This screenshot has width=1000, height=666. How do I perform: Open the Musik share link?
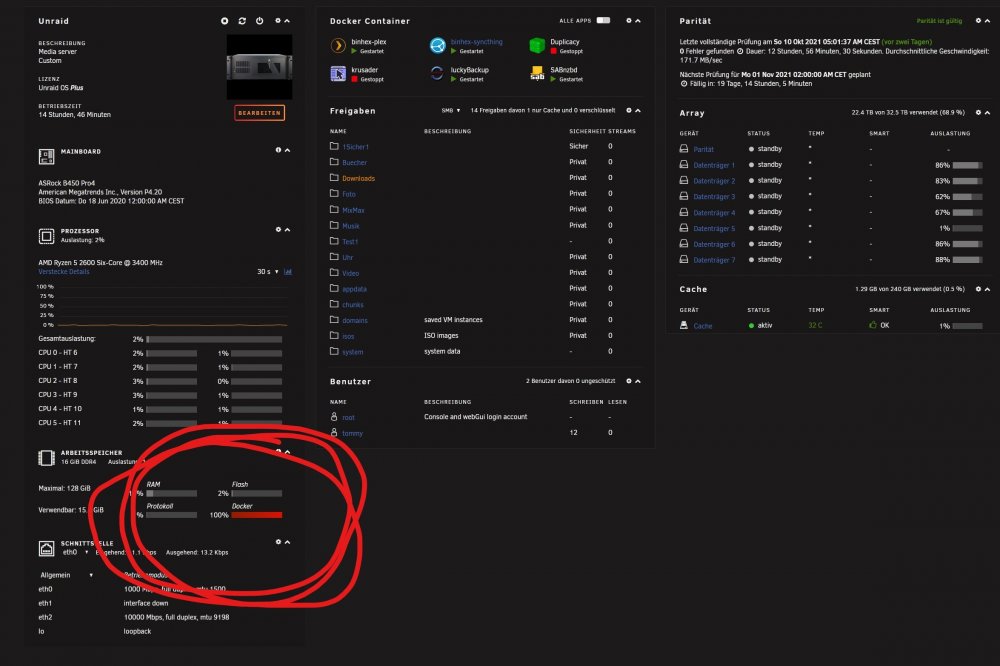351,226
